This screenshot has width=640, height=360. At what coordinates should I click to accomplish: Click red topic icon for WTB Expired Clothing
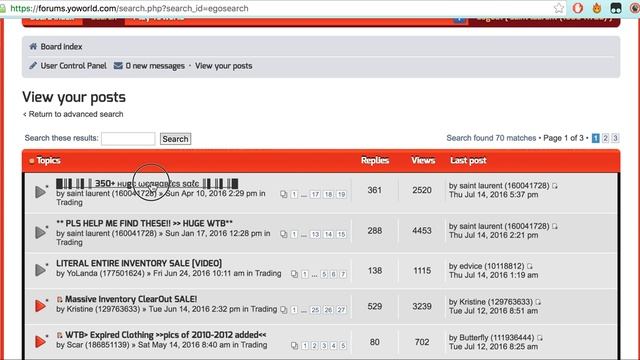pos(40,341)
